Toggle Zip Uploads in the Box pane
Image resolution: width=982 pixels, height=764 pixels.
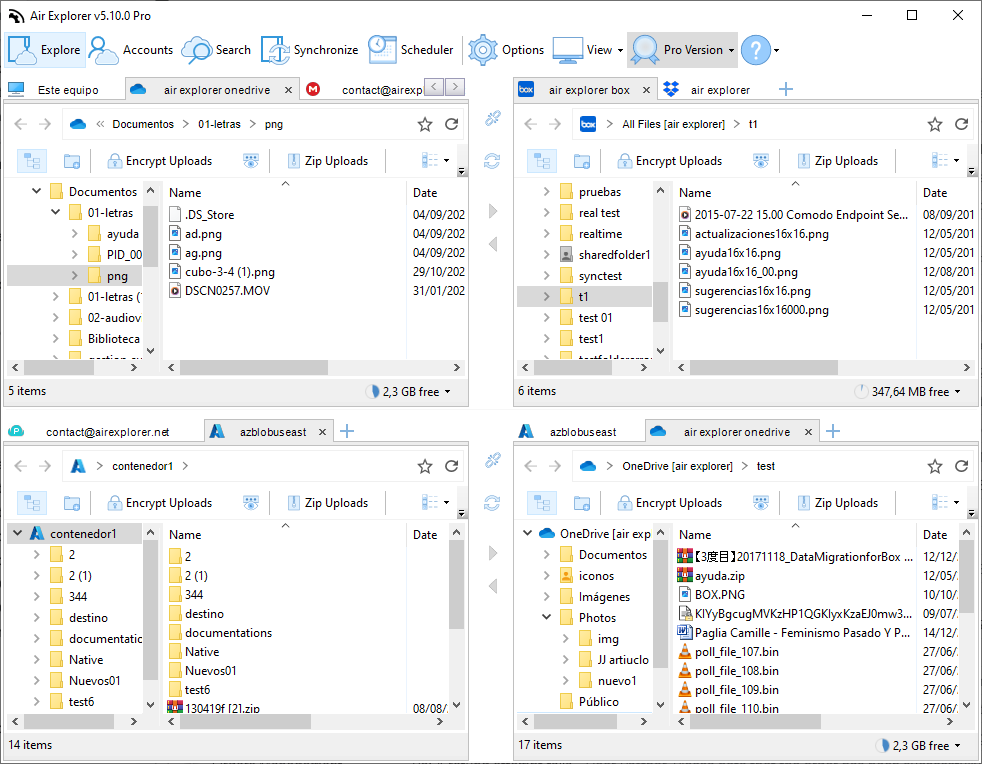[x=837, y=161]
